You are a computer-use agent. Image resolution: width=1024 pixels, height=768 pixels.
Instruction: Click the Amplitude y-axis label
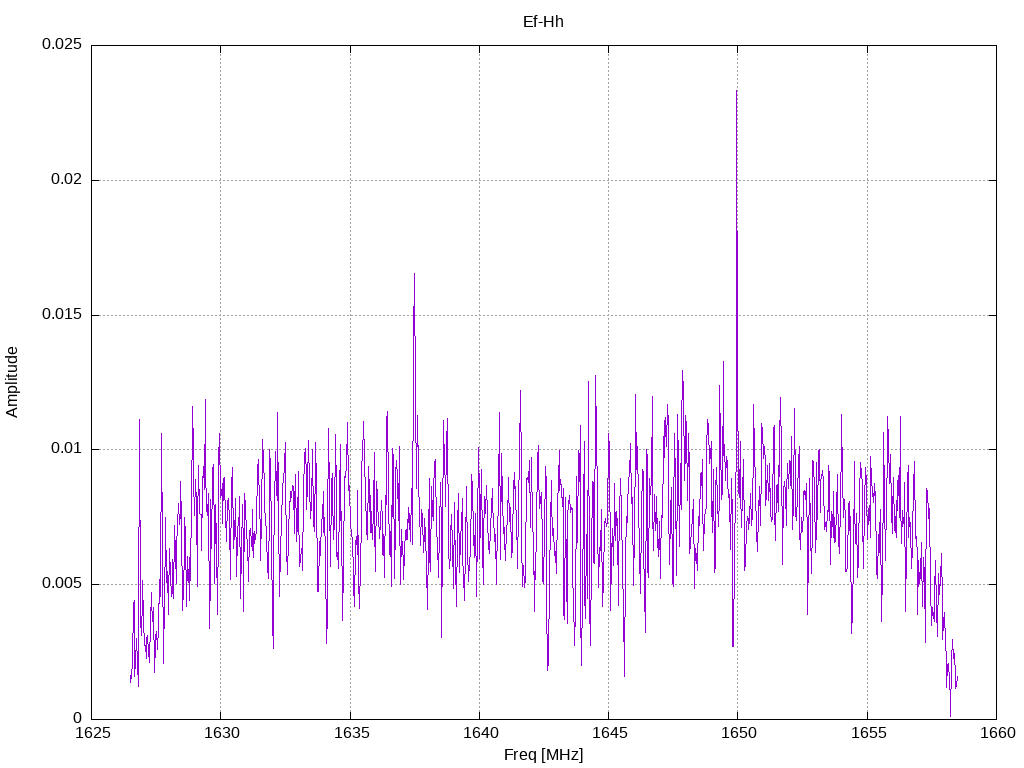(x=12, y=382)
